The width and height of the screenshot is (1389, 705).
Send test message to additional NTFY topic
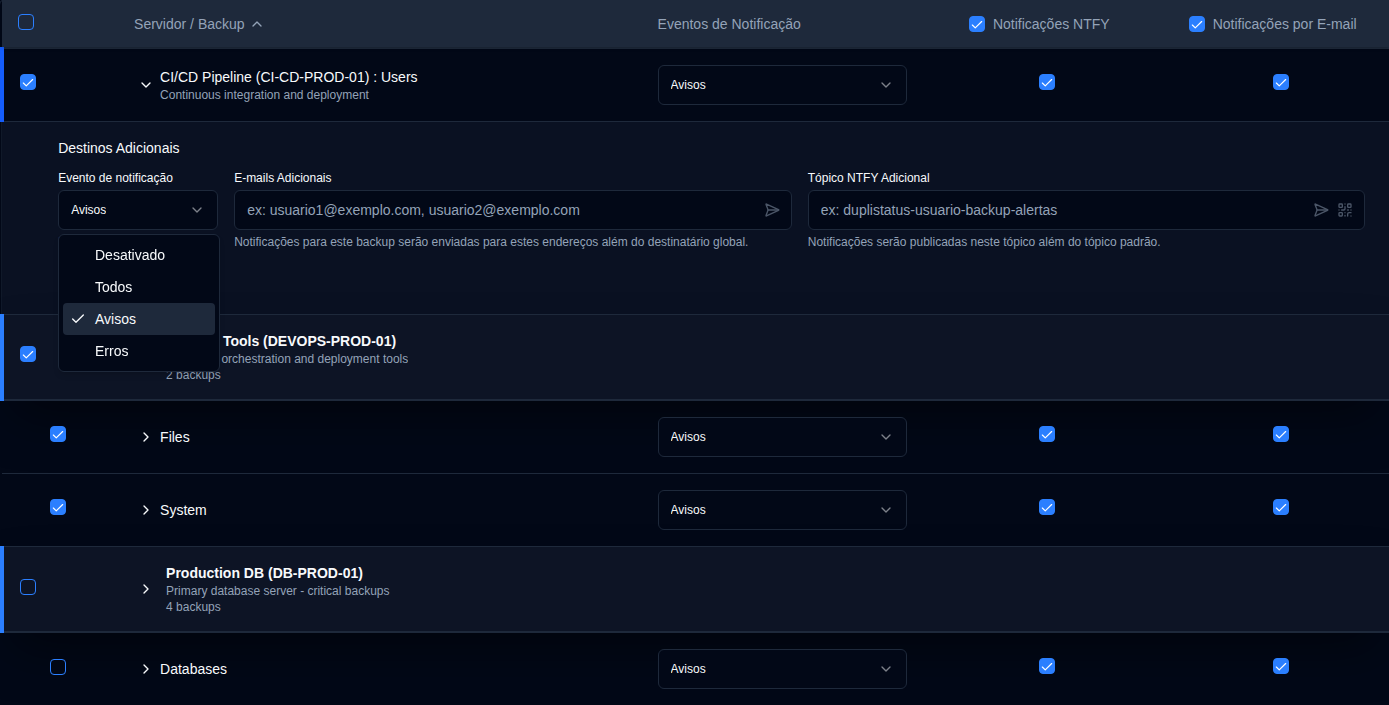(x=1321, y=210)
